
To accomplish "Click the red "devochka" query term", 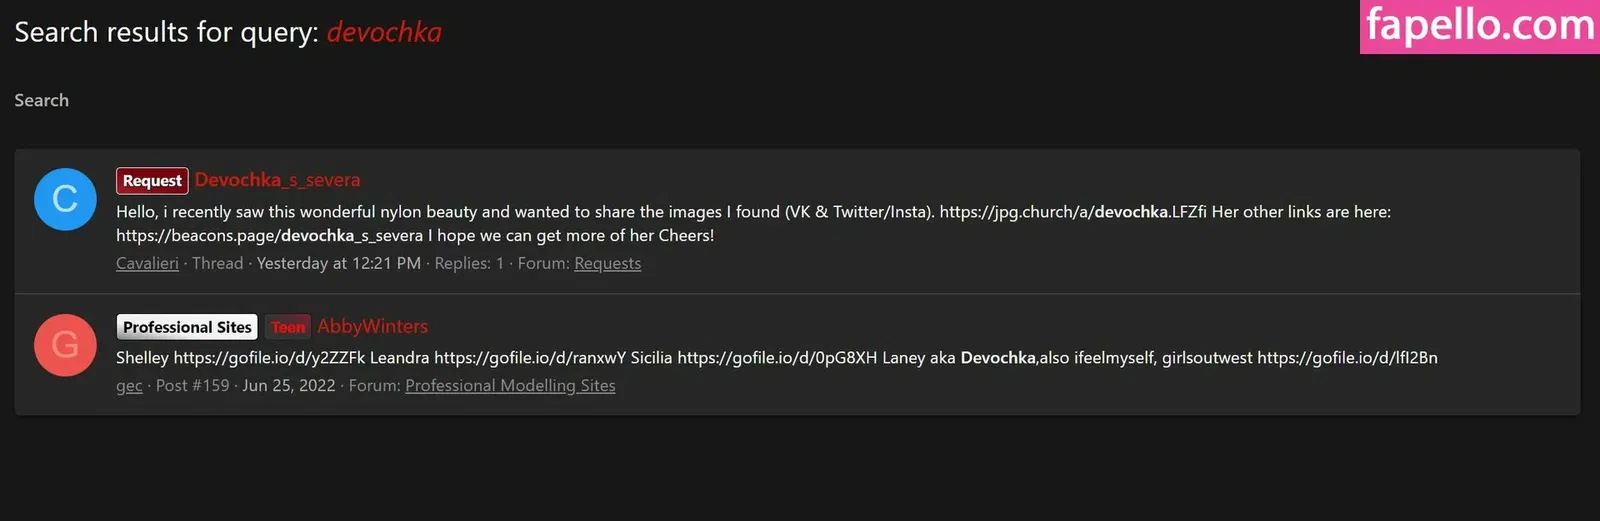I will tap(384, 32).
